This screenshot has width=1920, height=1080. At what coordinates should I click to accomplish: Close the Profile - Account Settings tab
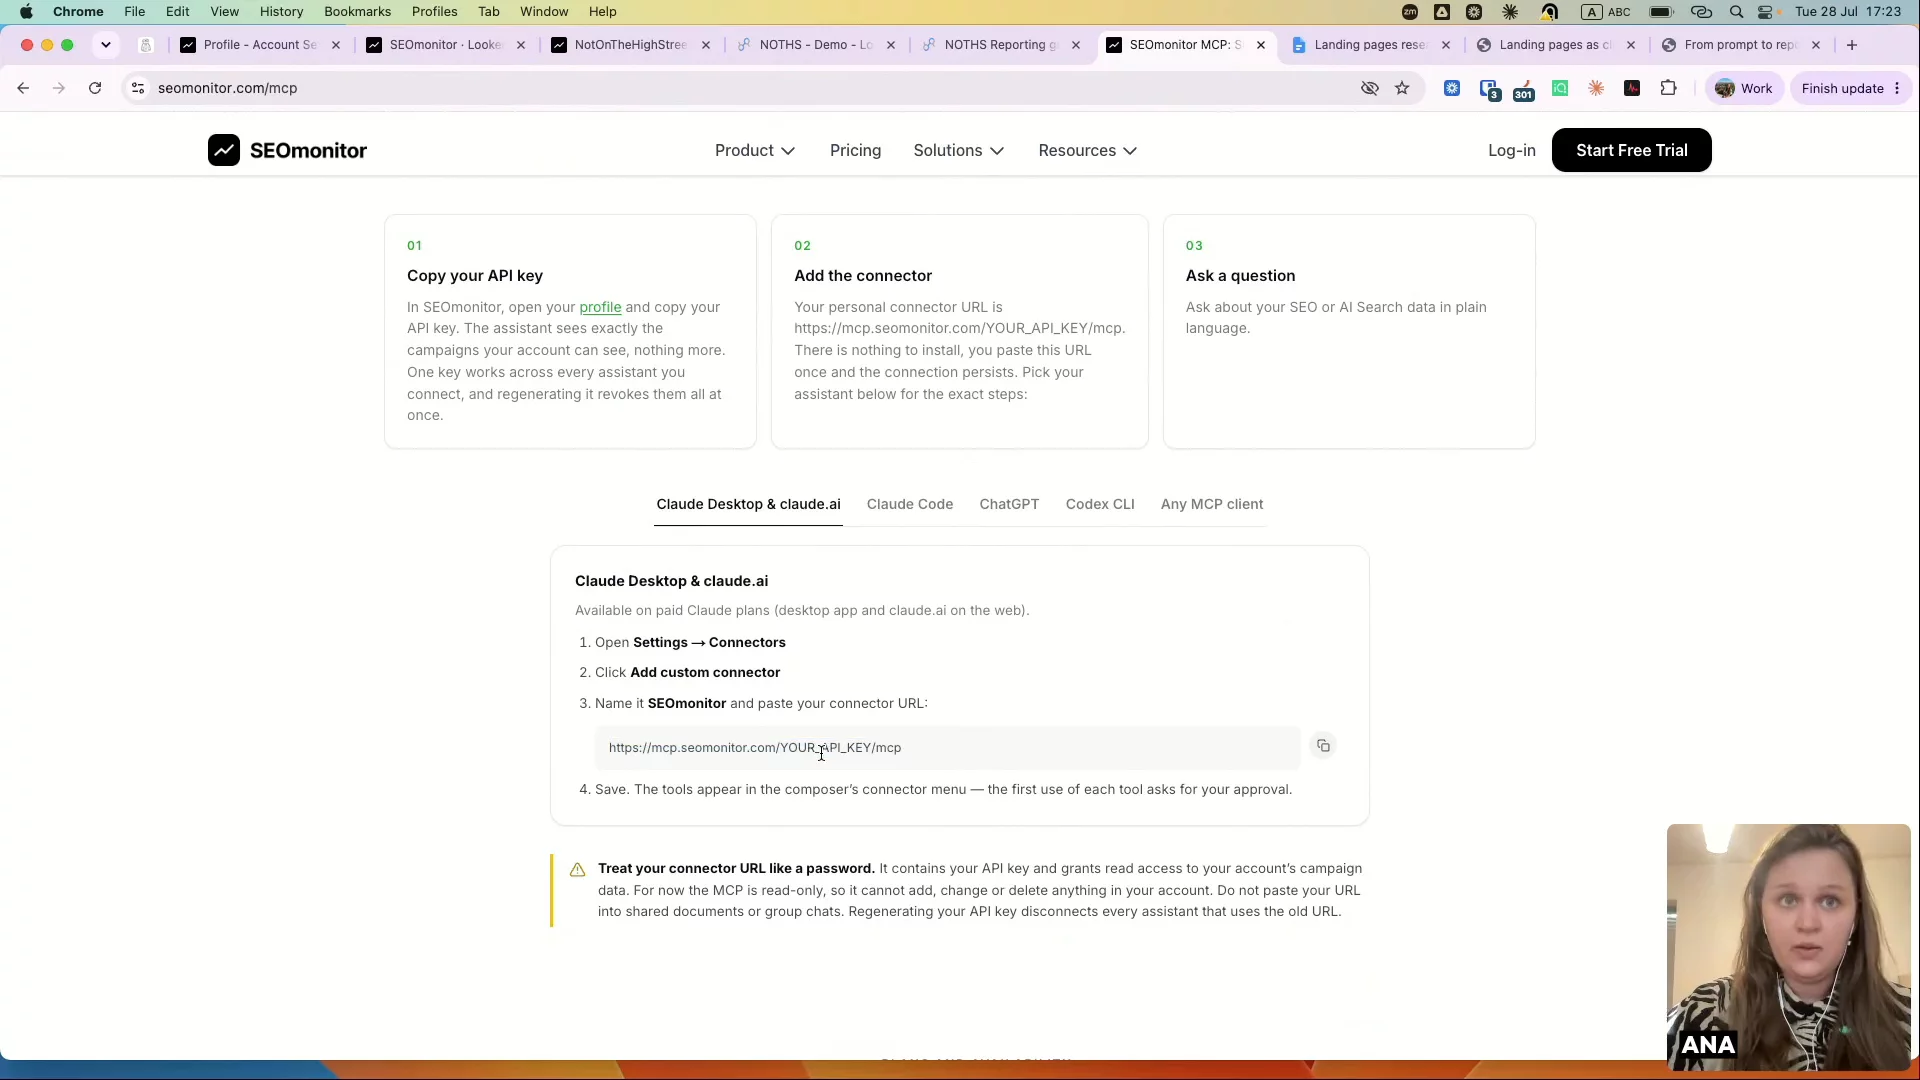click(x=336, y=45)
